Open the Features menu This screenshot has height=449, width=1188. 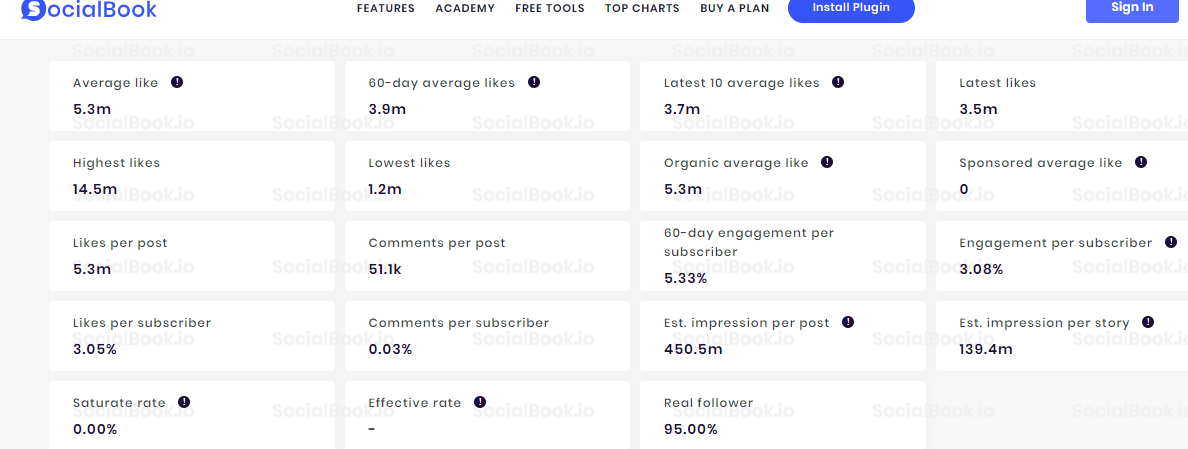(385, 9)
